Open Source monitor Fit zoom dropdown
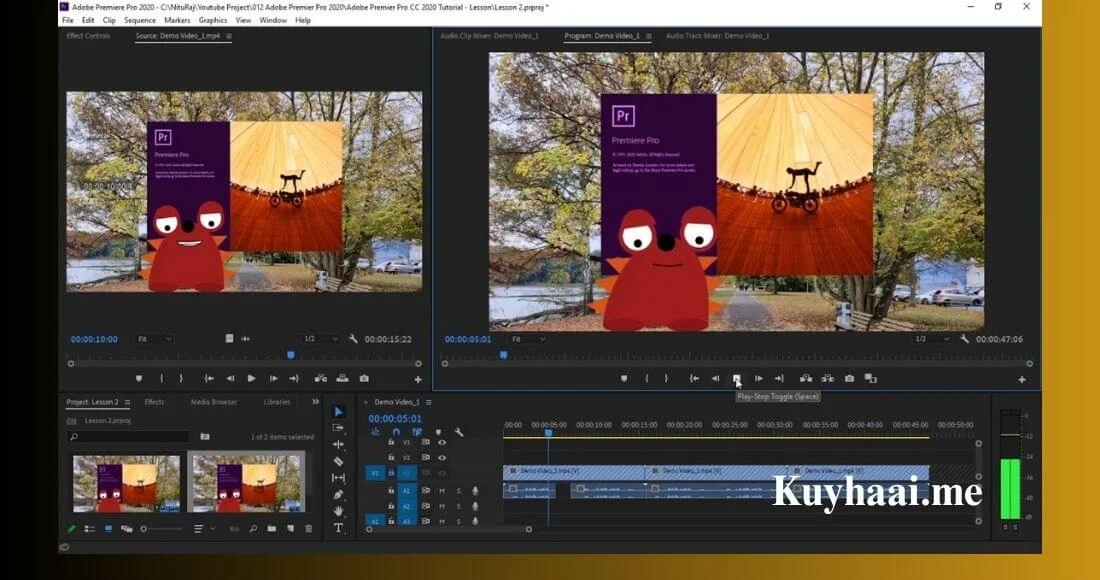This screenshot has width=1100, height=580. [154, 339]
